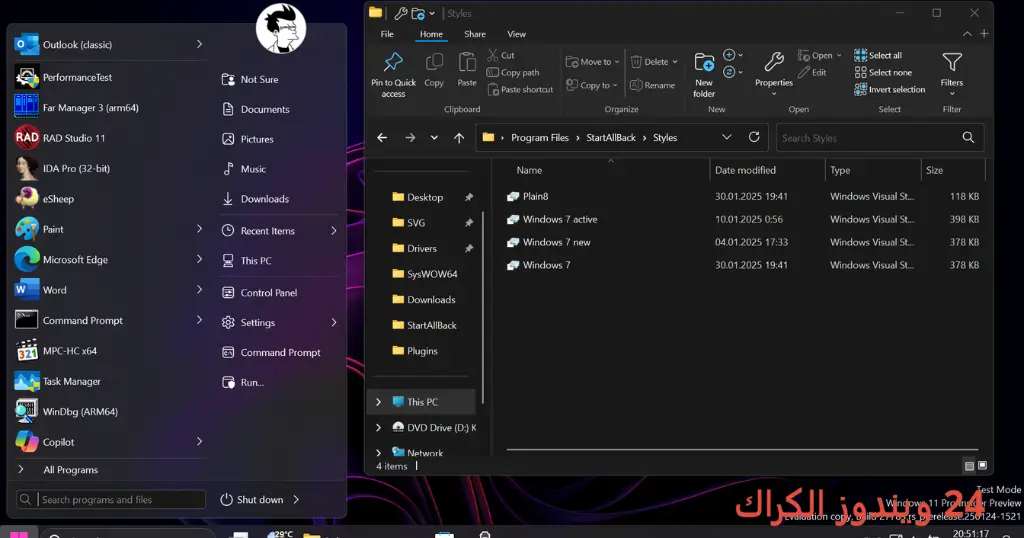The width and height of the screenshot is (1024, 538).
Task: Launch eSheep from Start menu
Action: [108, 198]
